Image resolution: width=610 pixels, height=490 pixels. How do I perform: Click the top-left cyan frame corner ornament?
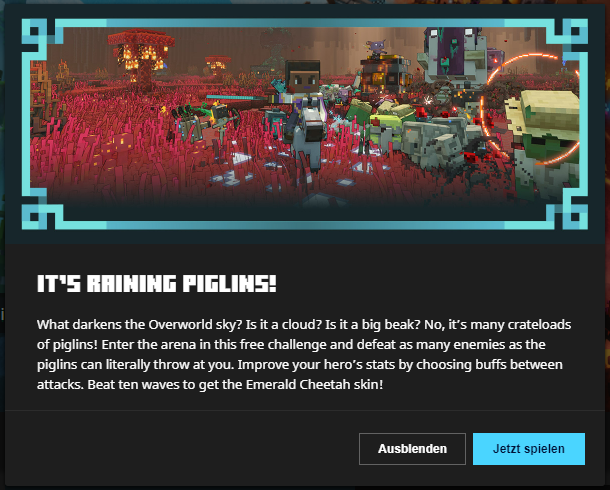(x=37, y=34)
